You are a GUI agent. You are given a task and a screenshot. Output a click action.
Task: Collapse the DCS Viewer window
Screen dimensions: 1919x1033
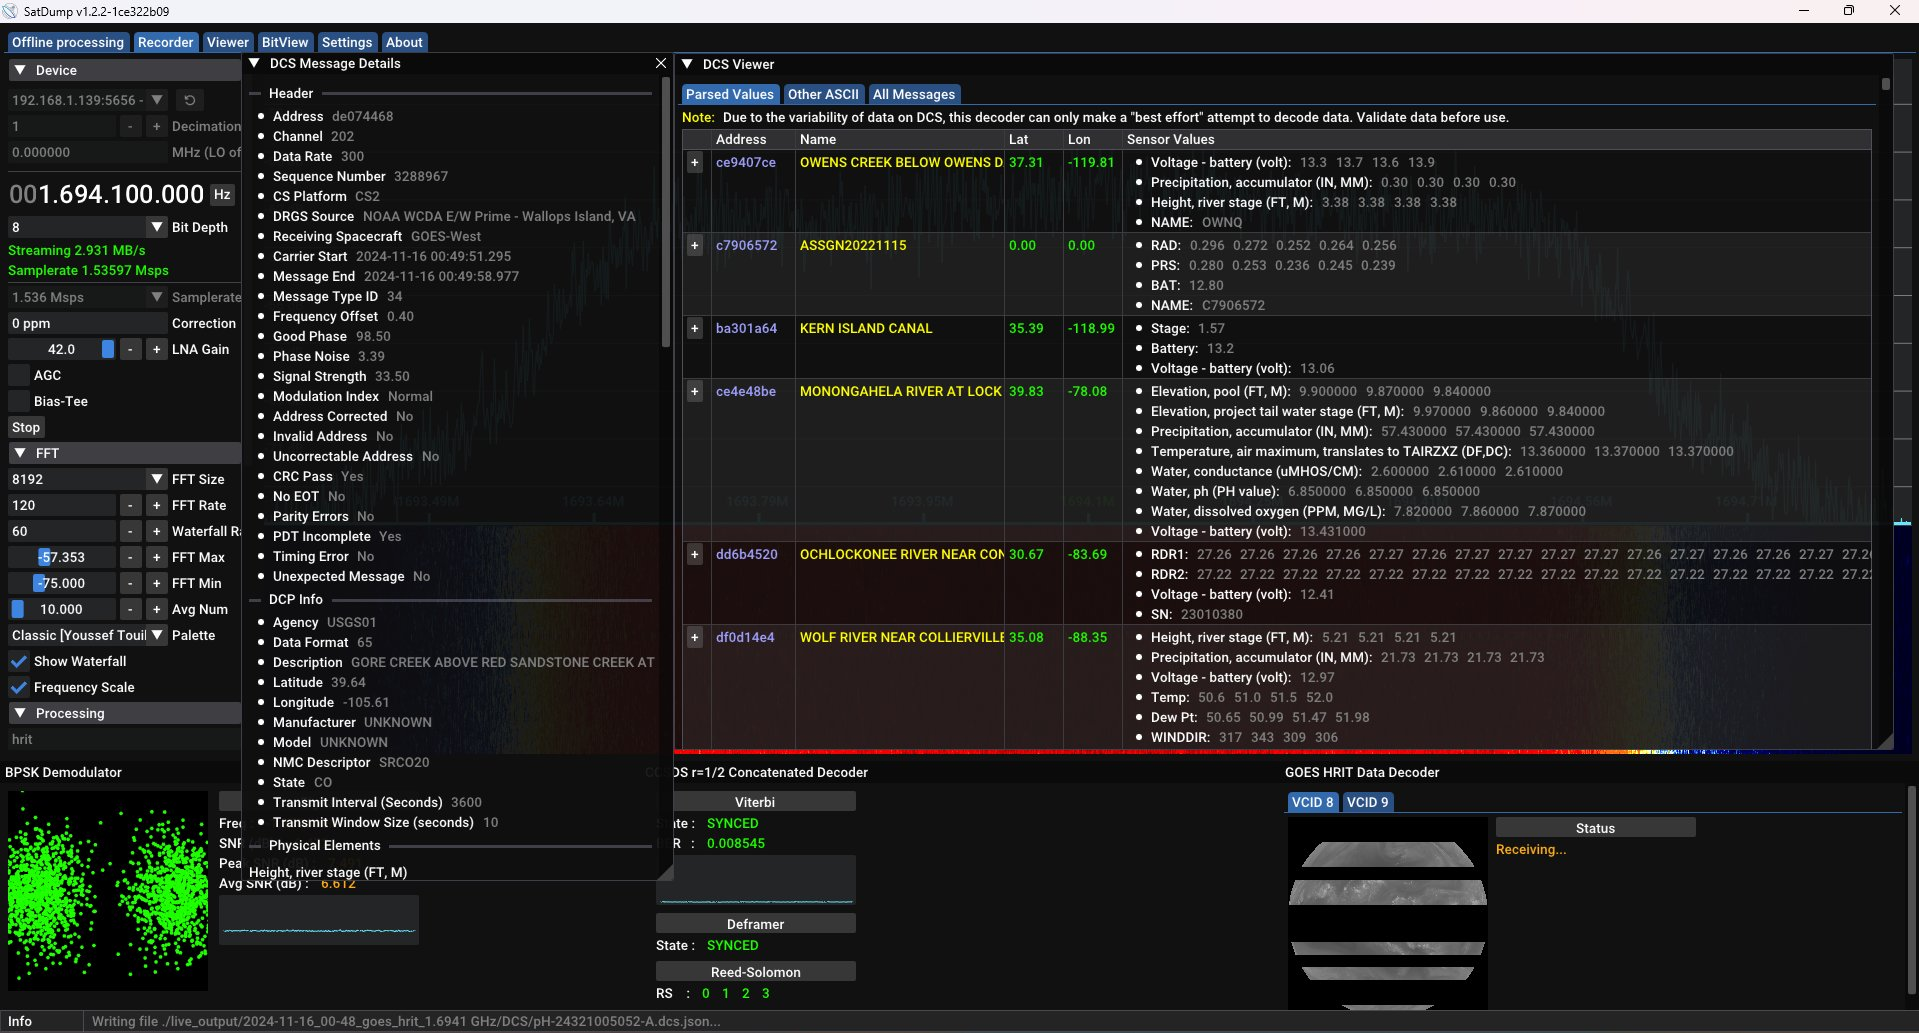pyautogui.click(x=687, y=64)
